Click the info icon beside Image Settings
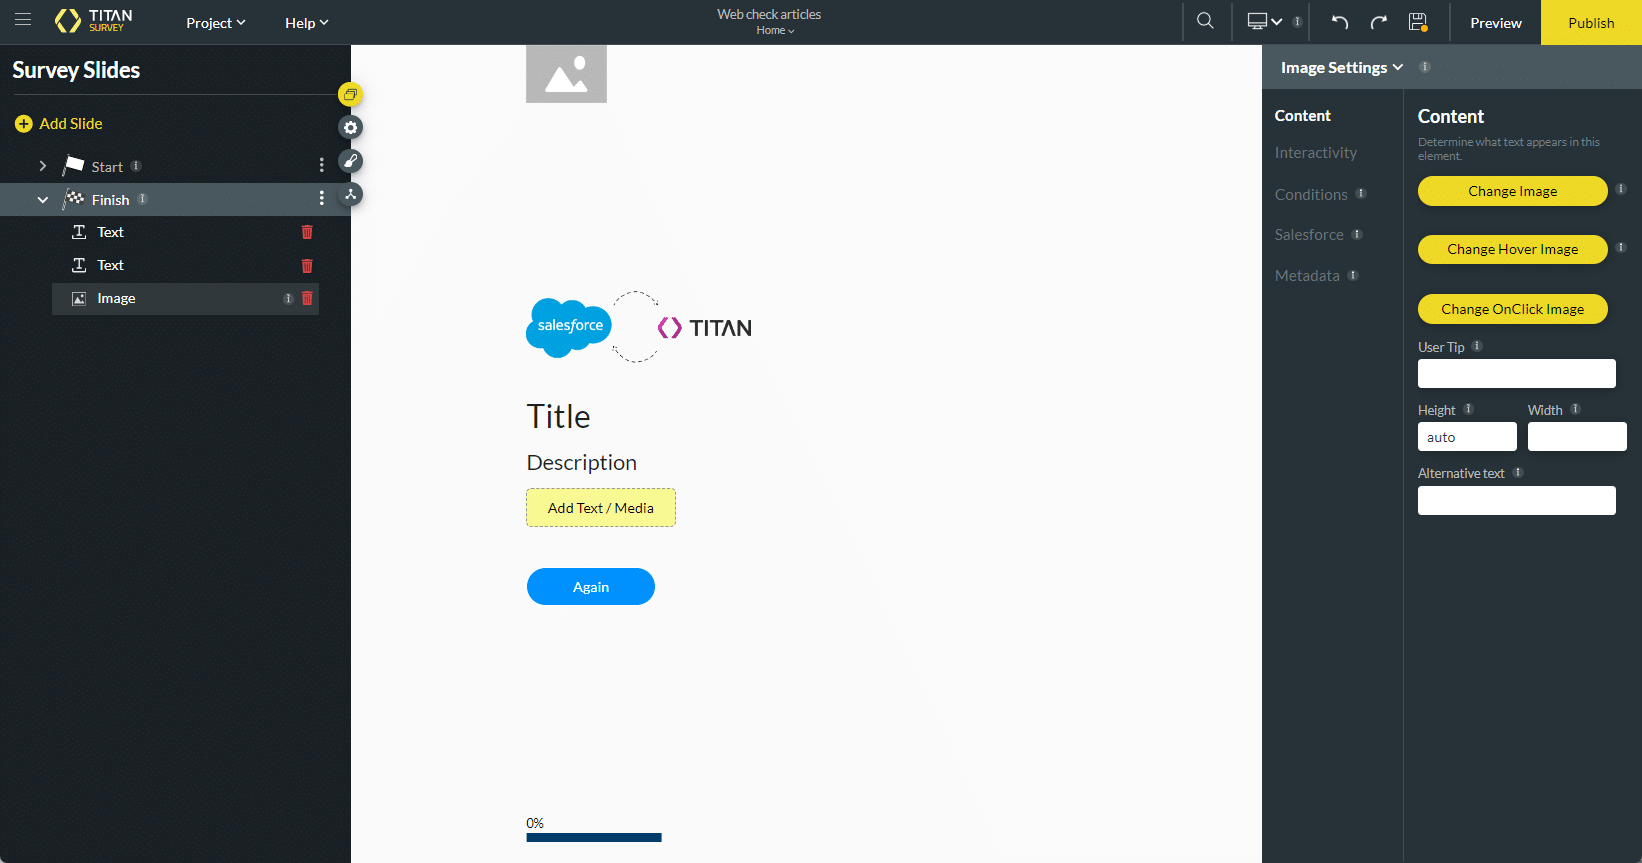 (1425, 67)
